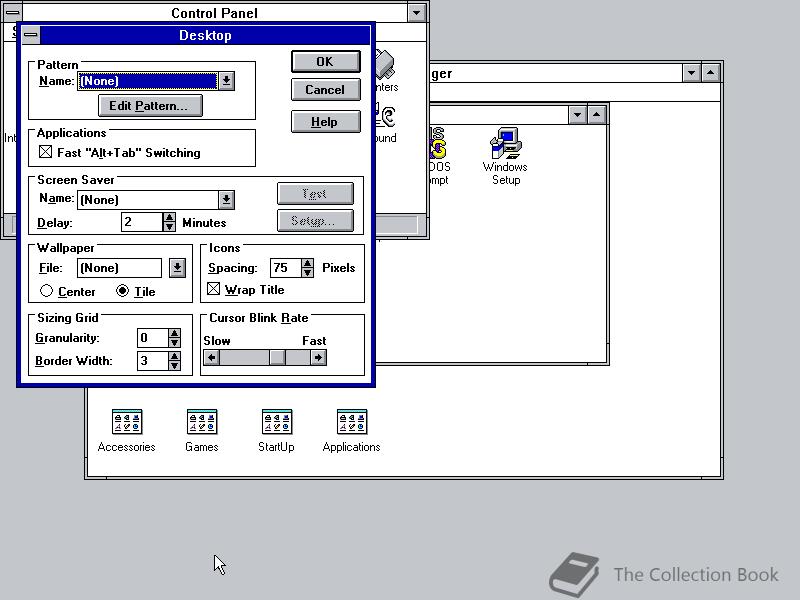The height and width of the screenshot is (600, 800).
Task: Click the cursor blink rate slider thumb
Action: pos(277,357)
